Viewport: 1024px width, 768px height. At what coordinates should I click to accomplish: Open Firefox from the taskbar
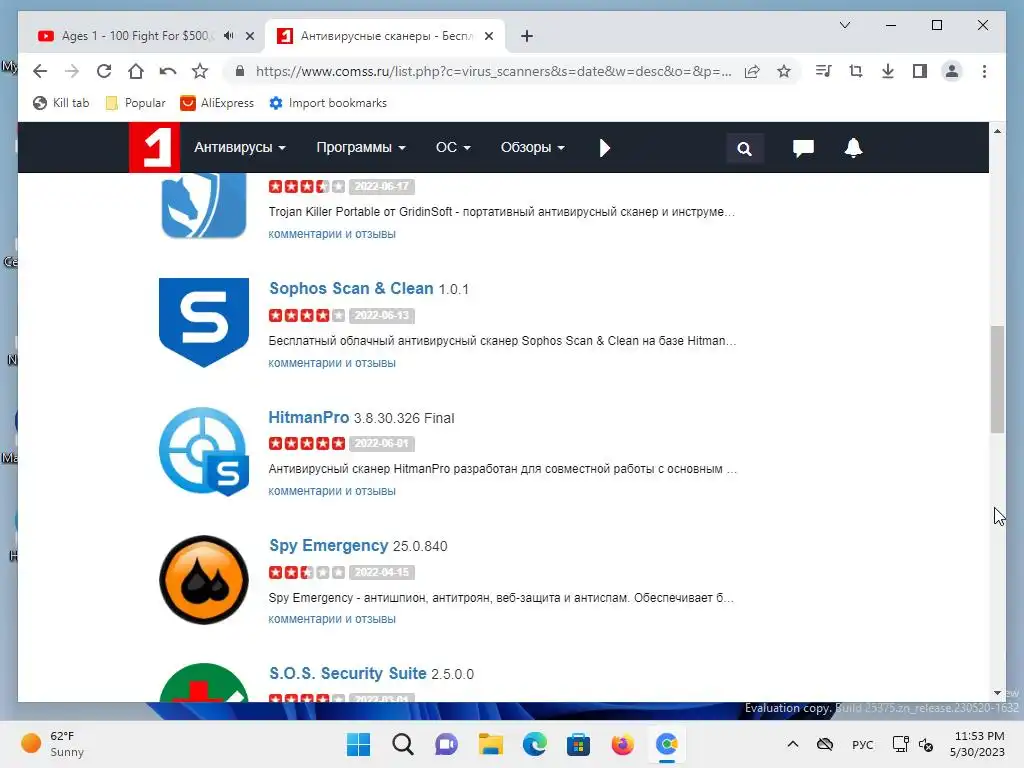(x=622, y=744)
